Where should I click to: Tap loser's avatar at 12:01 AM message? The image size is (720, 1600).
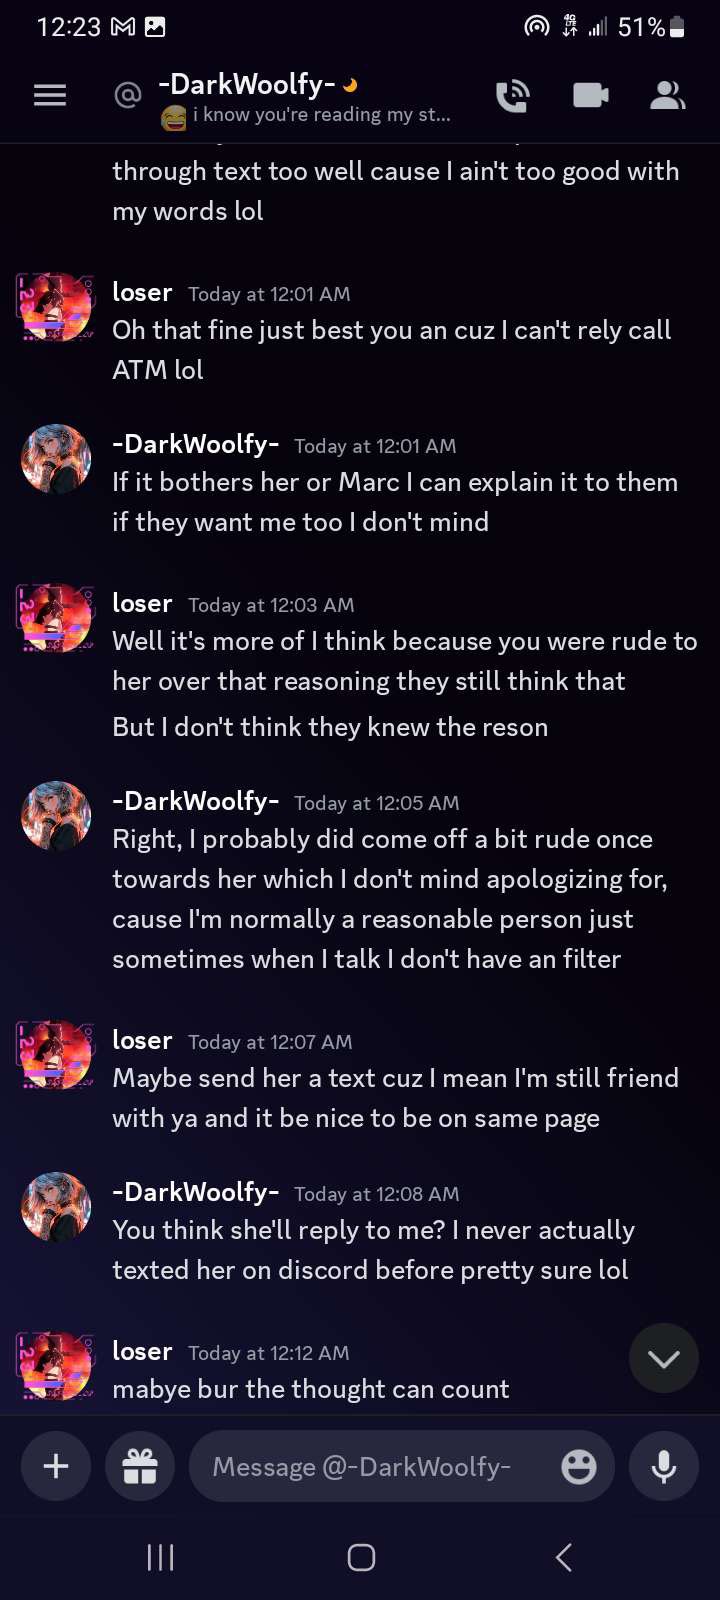(56, 307)
